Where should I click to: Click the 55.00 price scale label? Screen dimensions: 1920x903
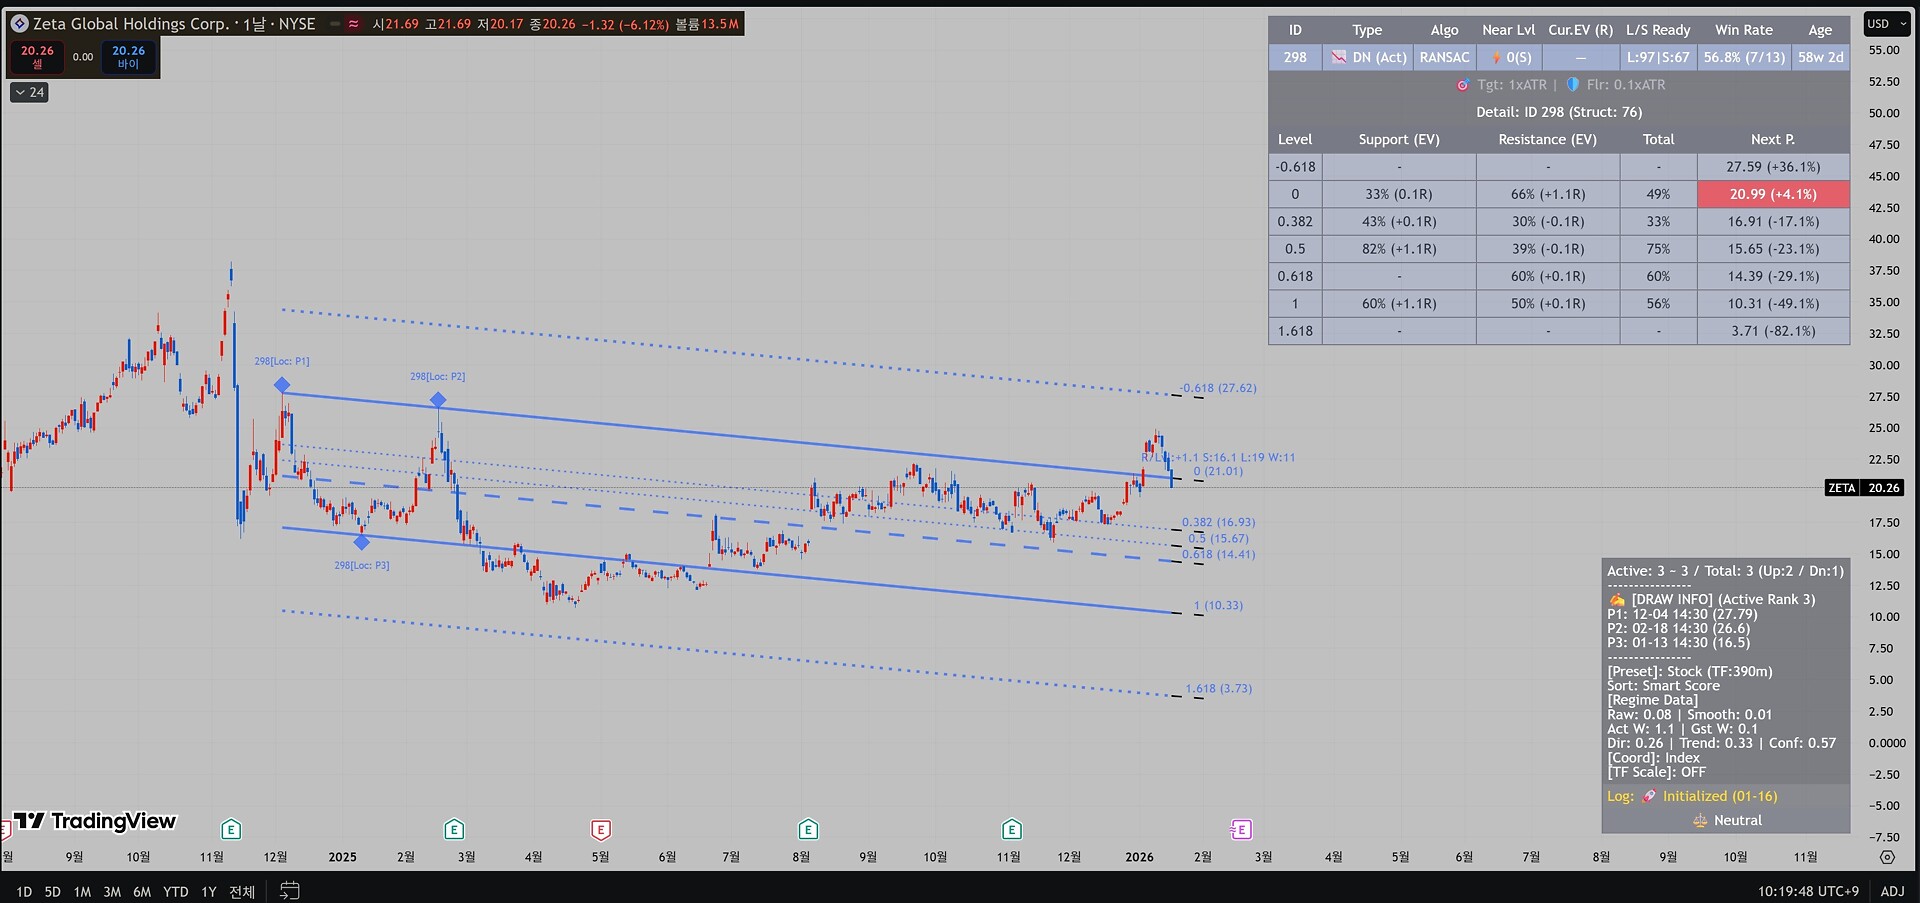[x=1884, y=50]
